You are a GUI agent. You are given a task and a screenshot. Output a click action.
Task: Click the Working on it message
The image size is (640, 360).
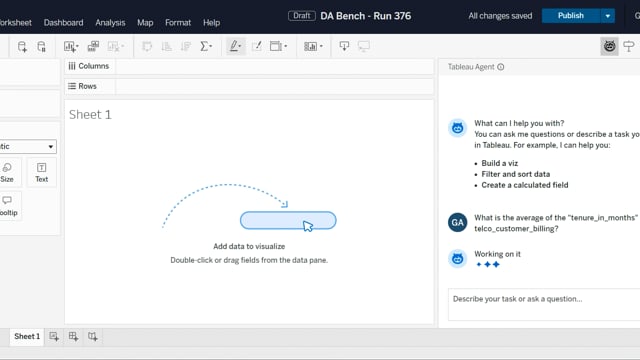[x=497, y=254]
